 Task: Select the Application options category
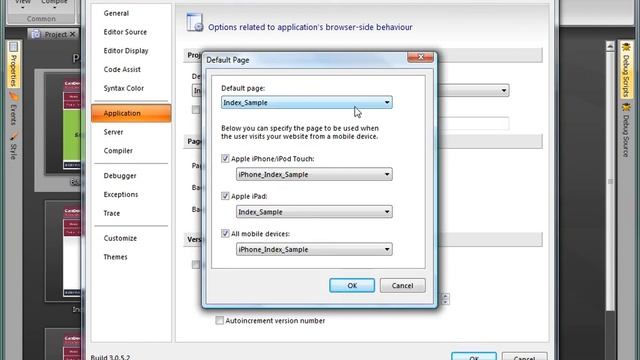click(131, 113)
